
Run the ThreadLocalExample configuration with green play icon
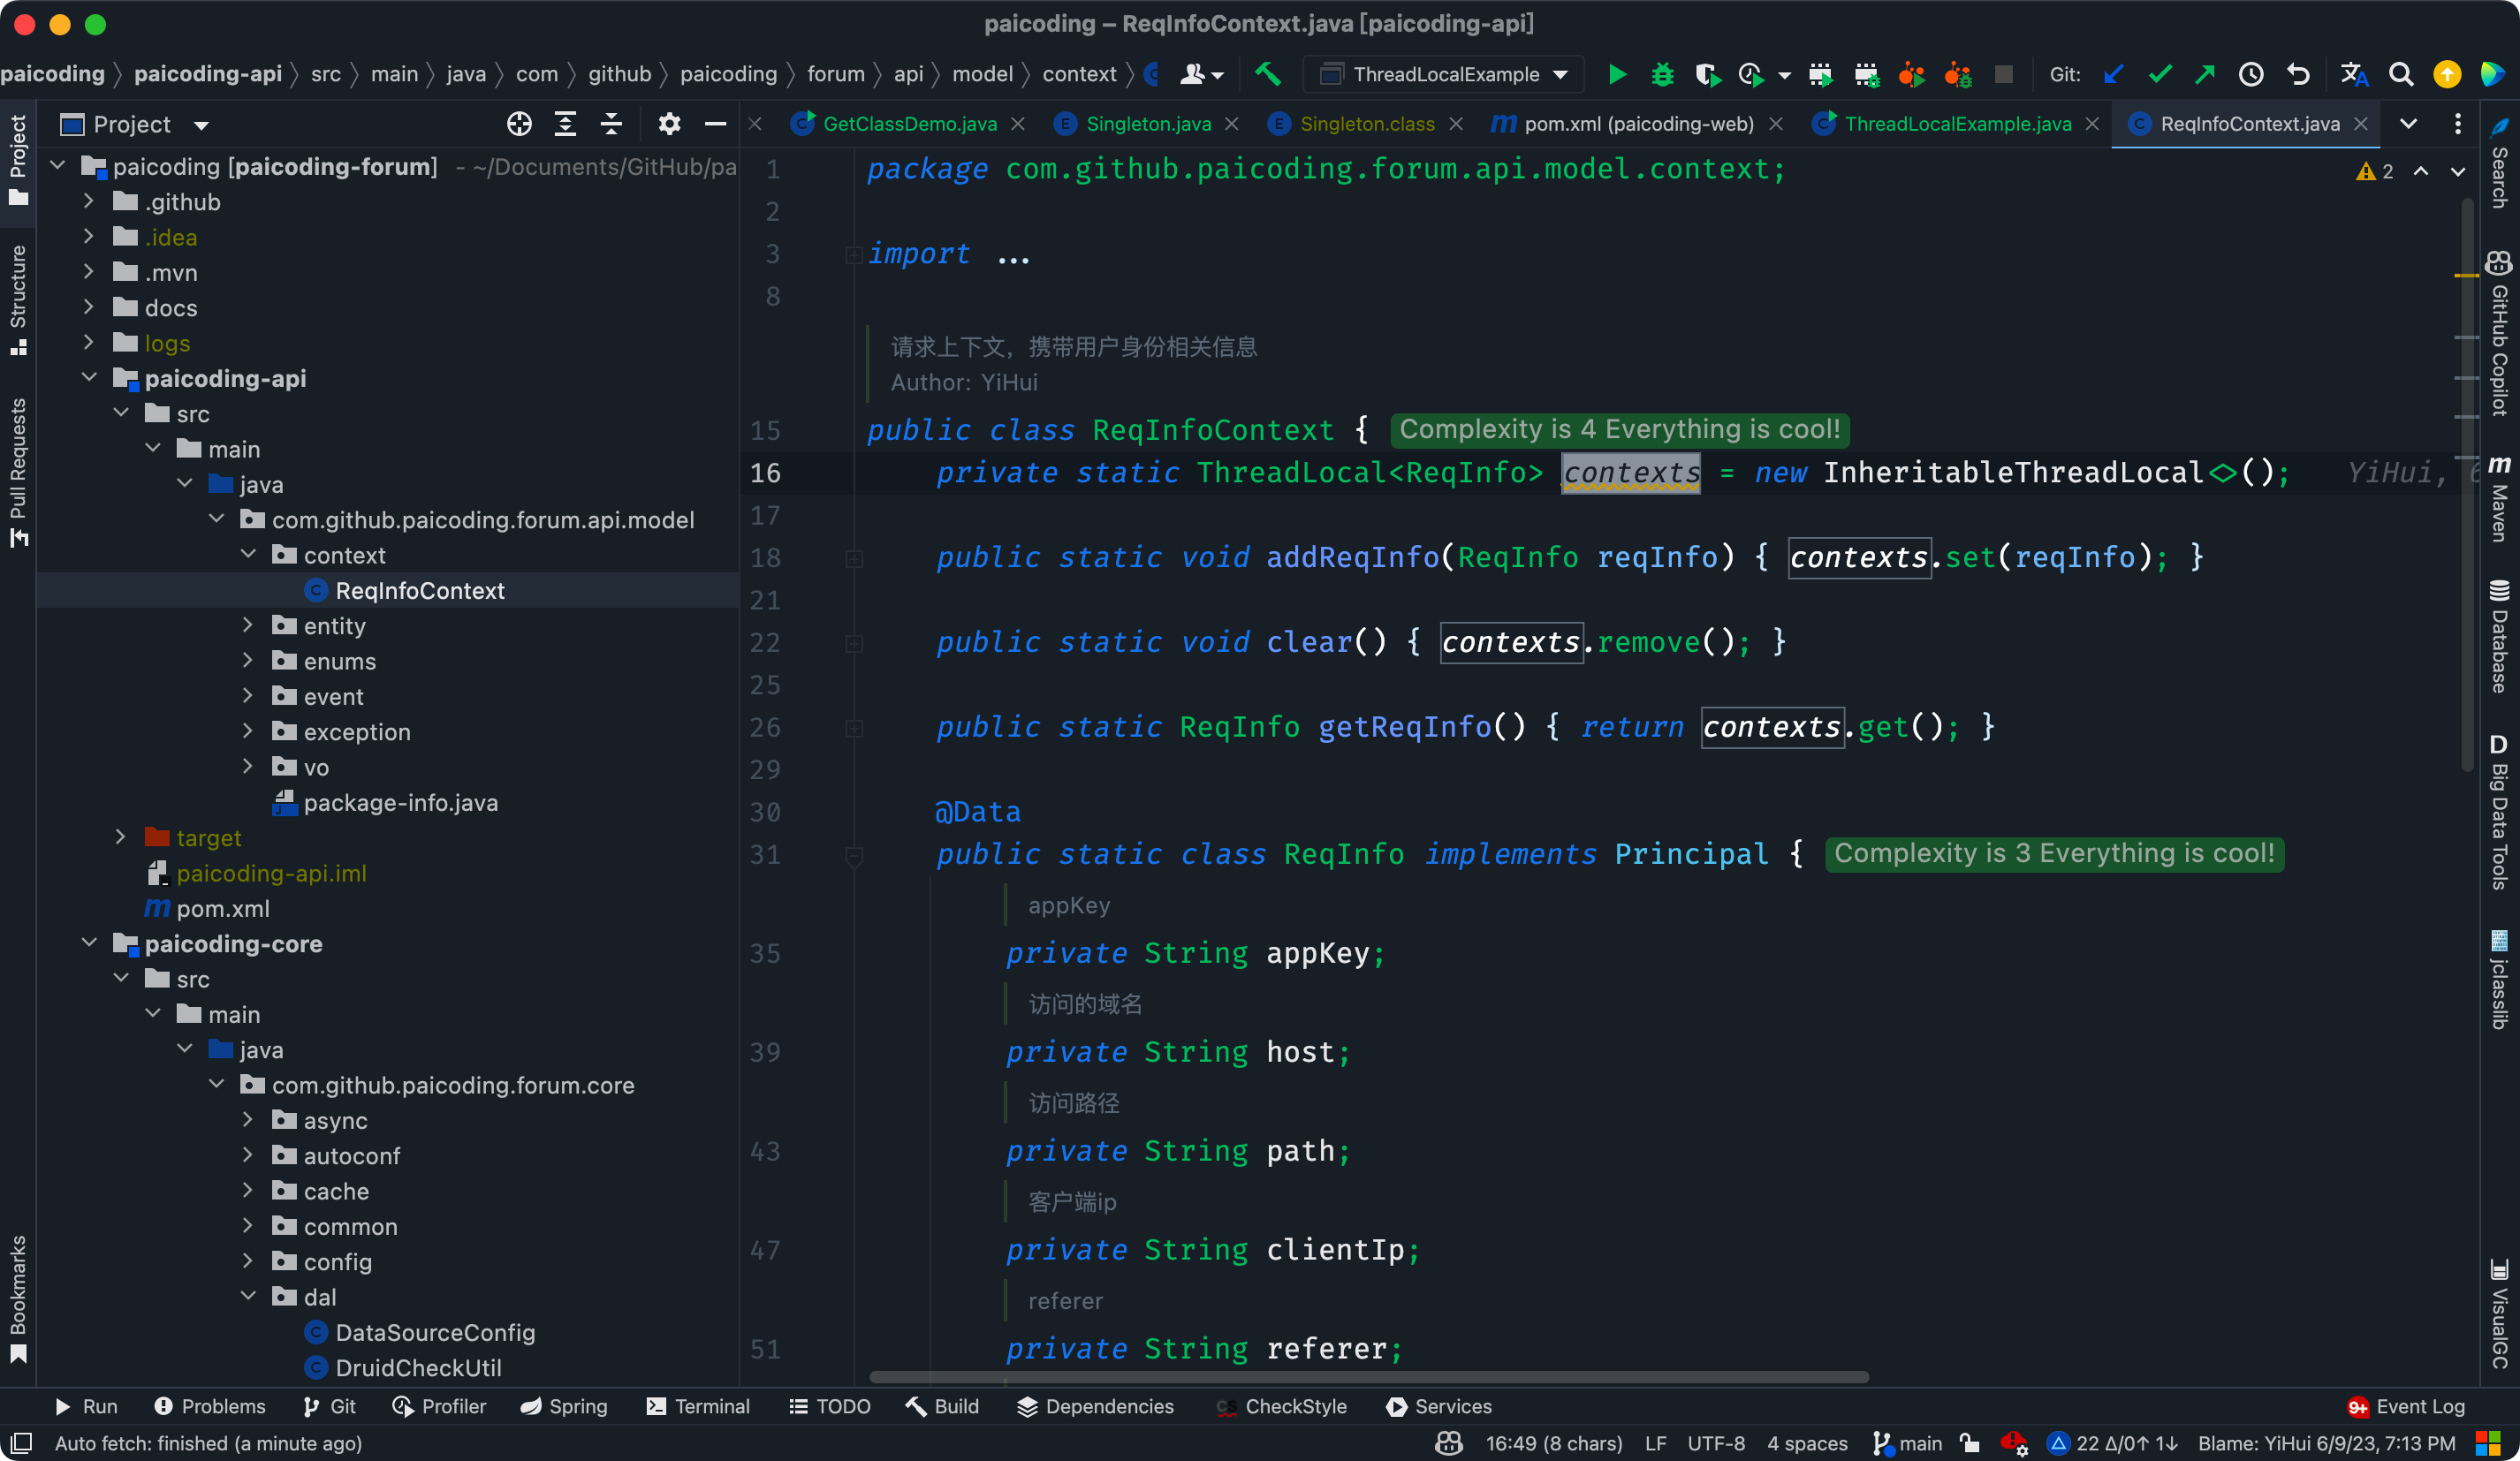click(1617, 74)
